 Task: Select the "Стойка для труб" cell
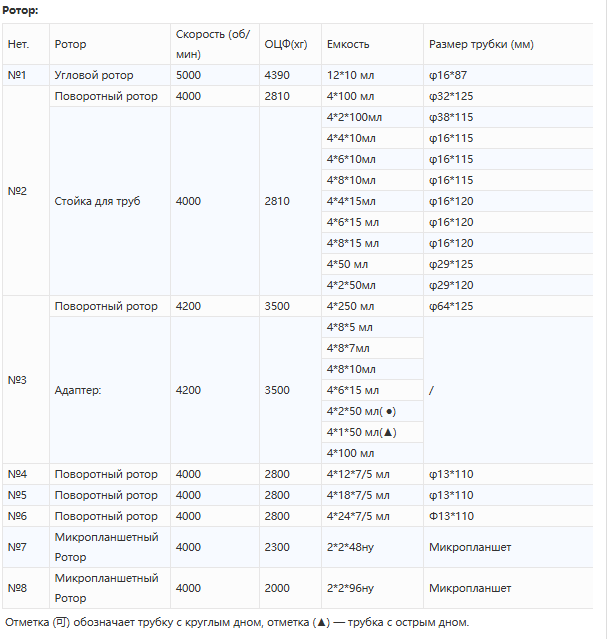97,201
